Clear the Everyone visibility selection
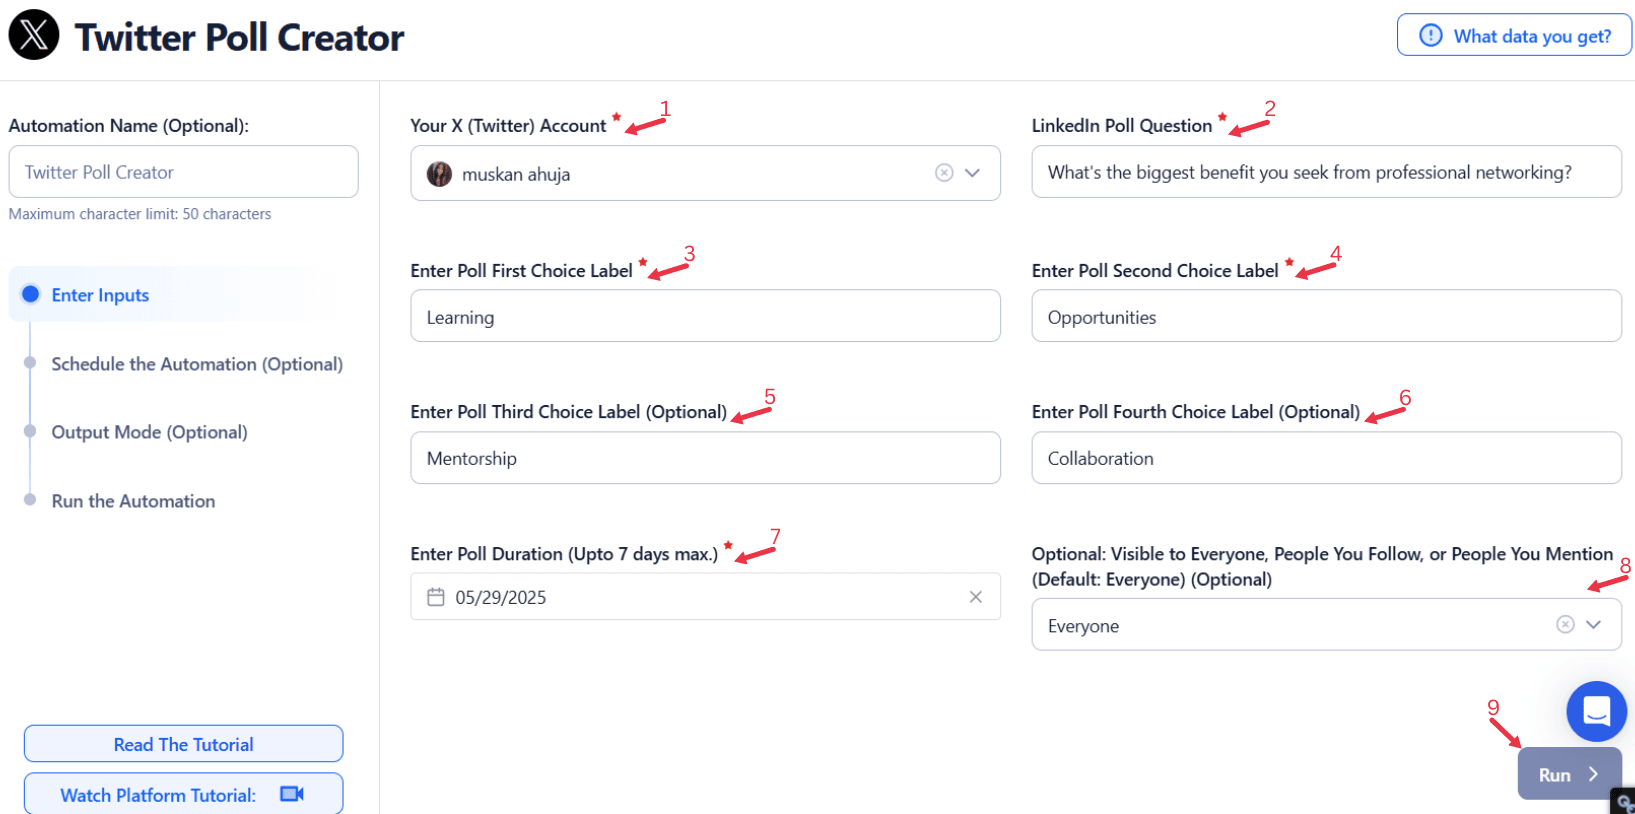This screenshot has height=814, width=1635. pos(1565,625)
